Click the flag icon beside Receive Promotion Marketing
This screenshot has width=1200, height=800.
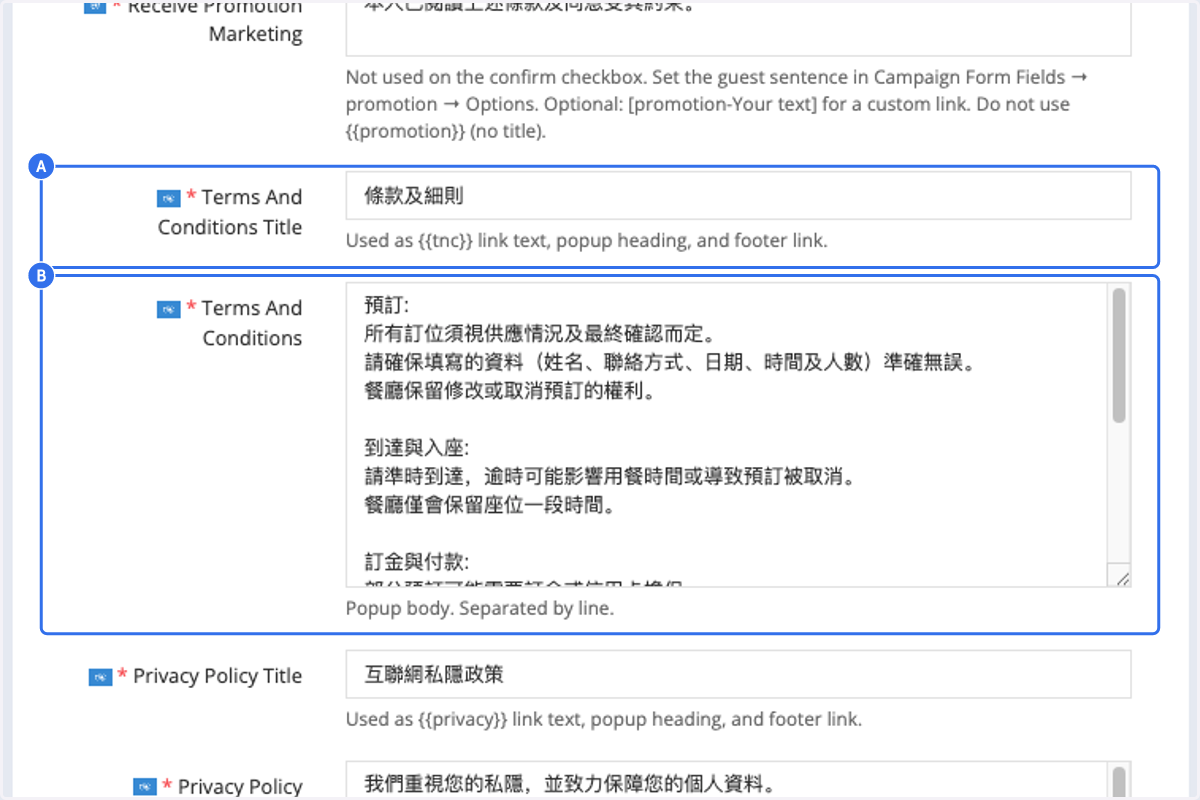point(94,5)
